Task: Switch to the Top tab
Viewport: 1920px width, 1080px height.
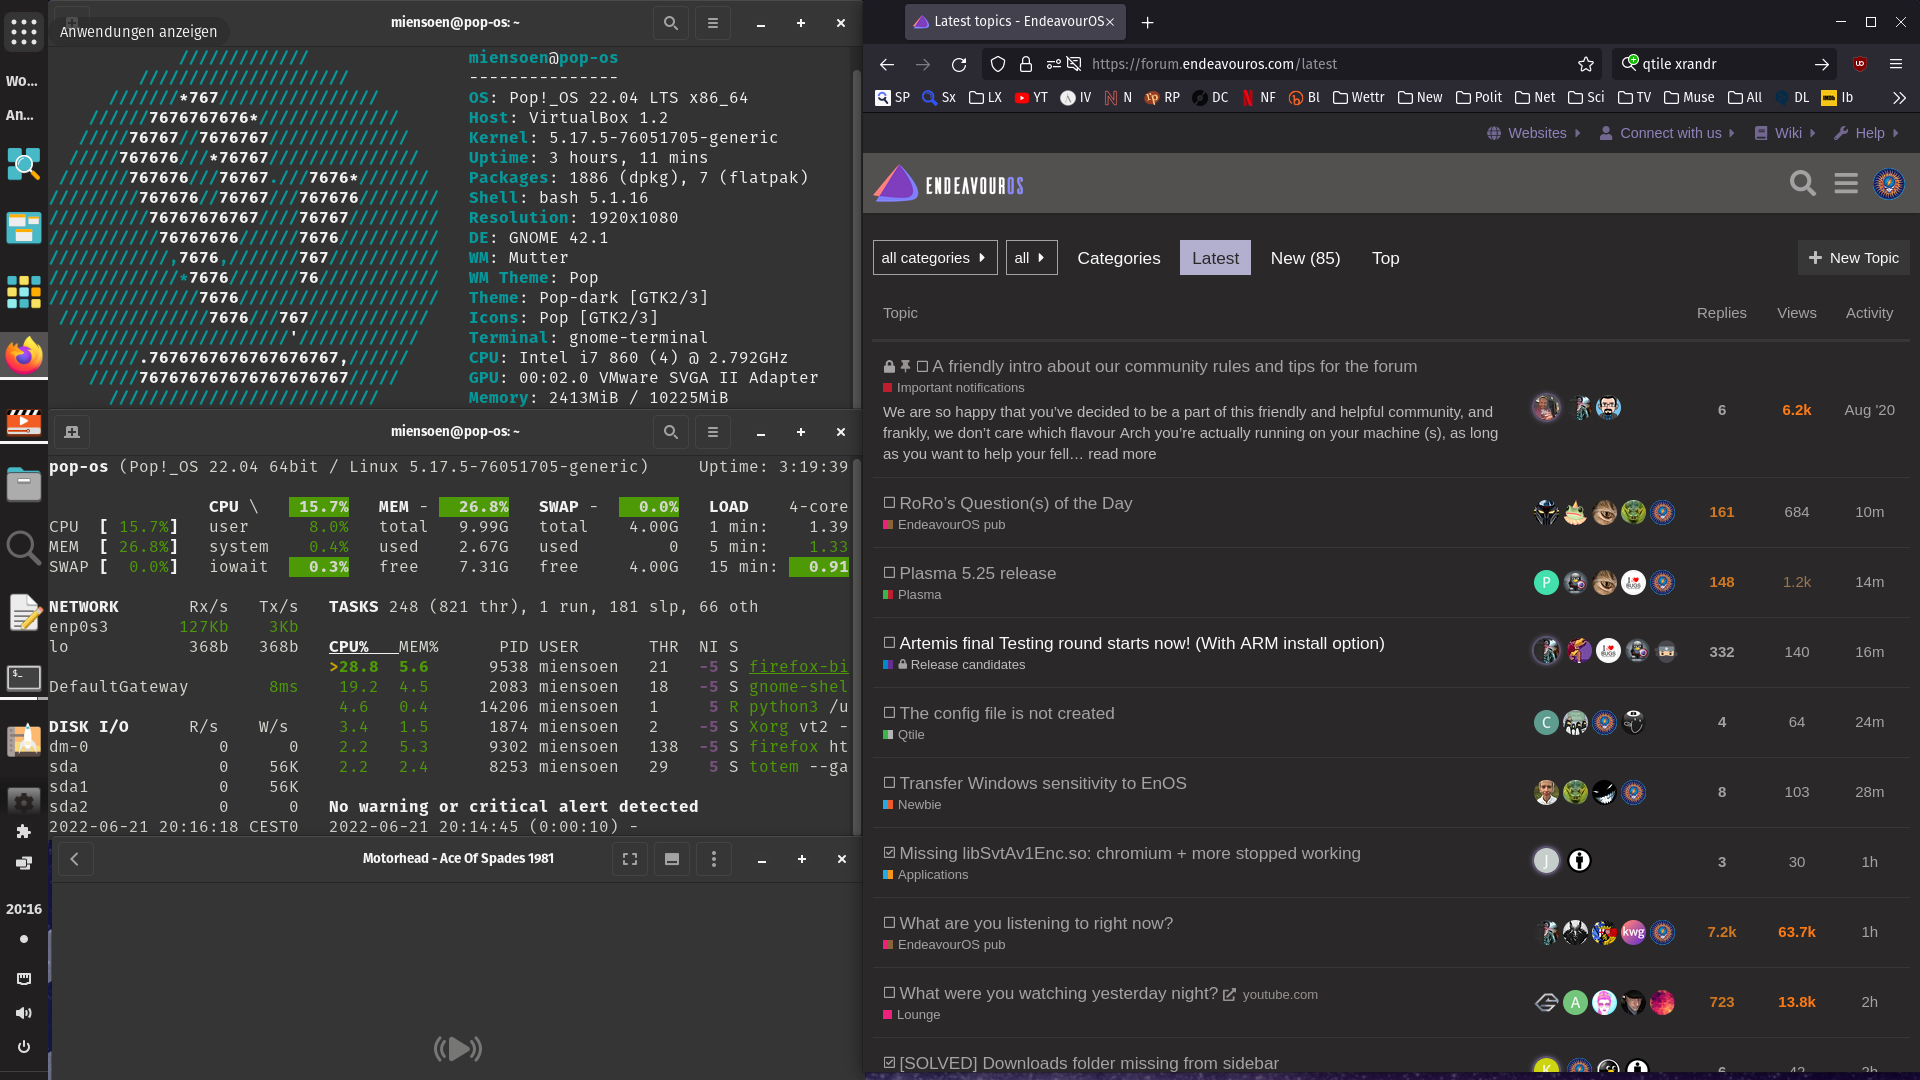Action: coord(1385,258)
